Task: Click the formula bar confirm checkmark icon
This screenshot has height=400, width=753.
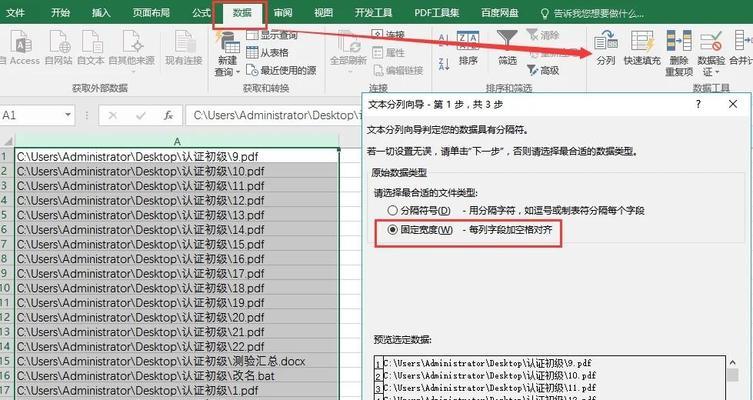Action: pos(141,116)
